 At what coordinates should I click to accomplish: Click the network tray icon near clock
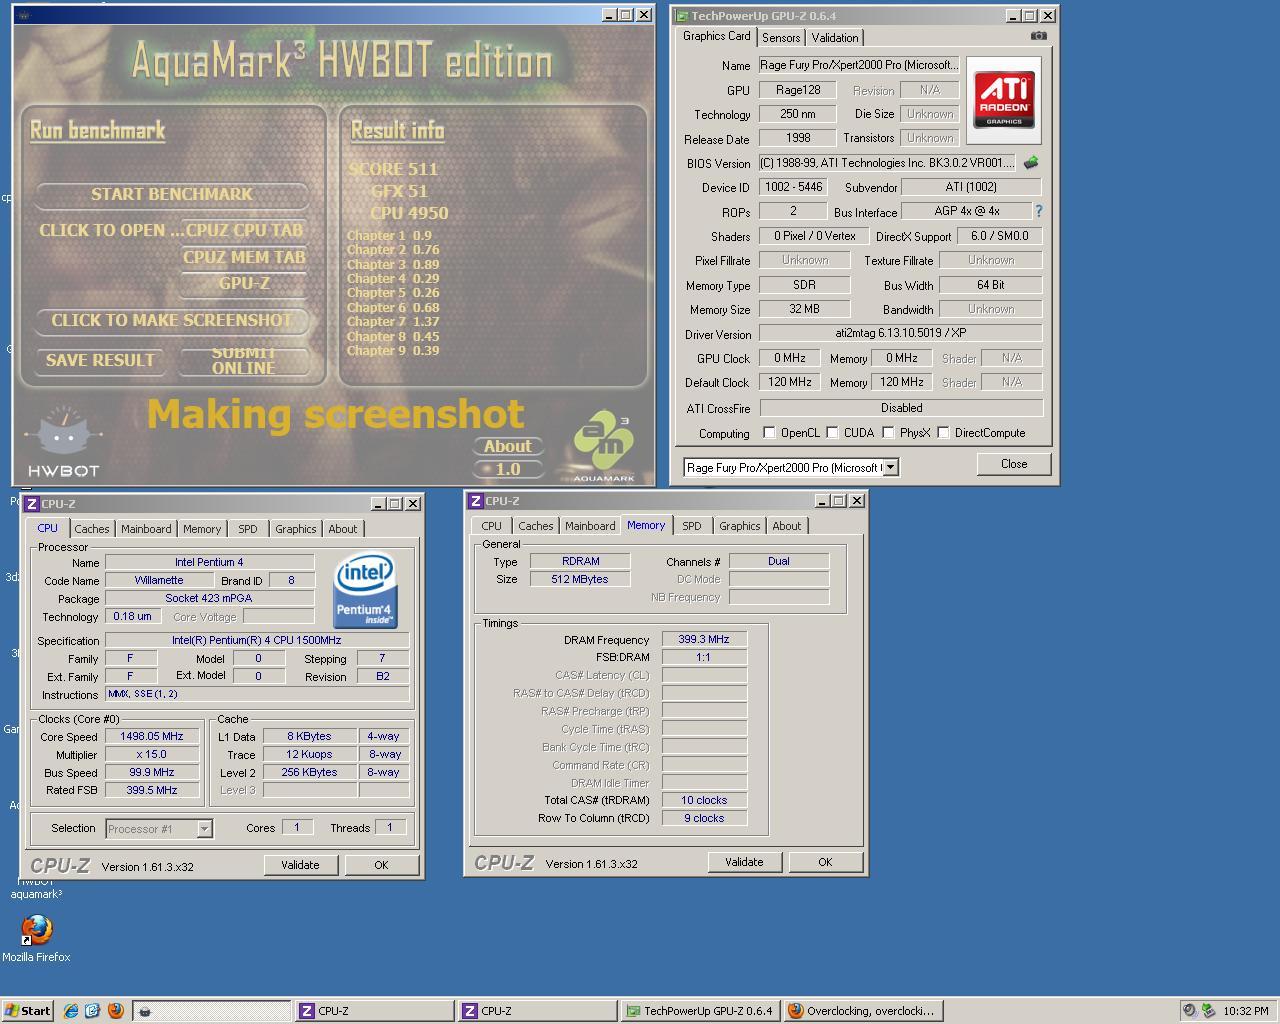pyautogui.click(x=1209, y=1011)
